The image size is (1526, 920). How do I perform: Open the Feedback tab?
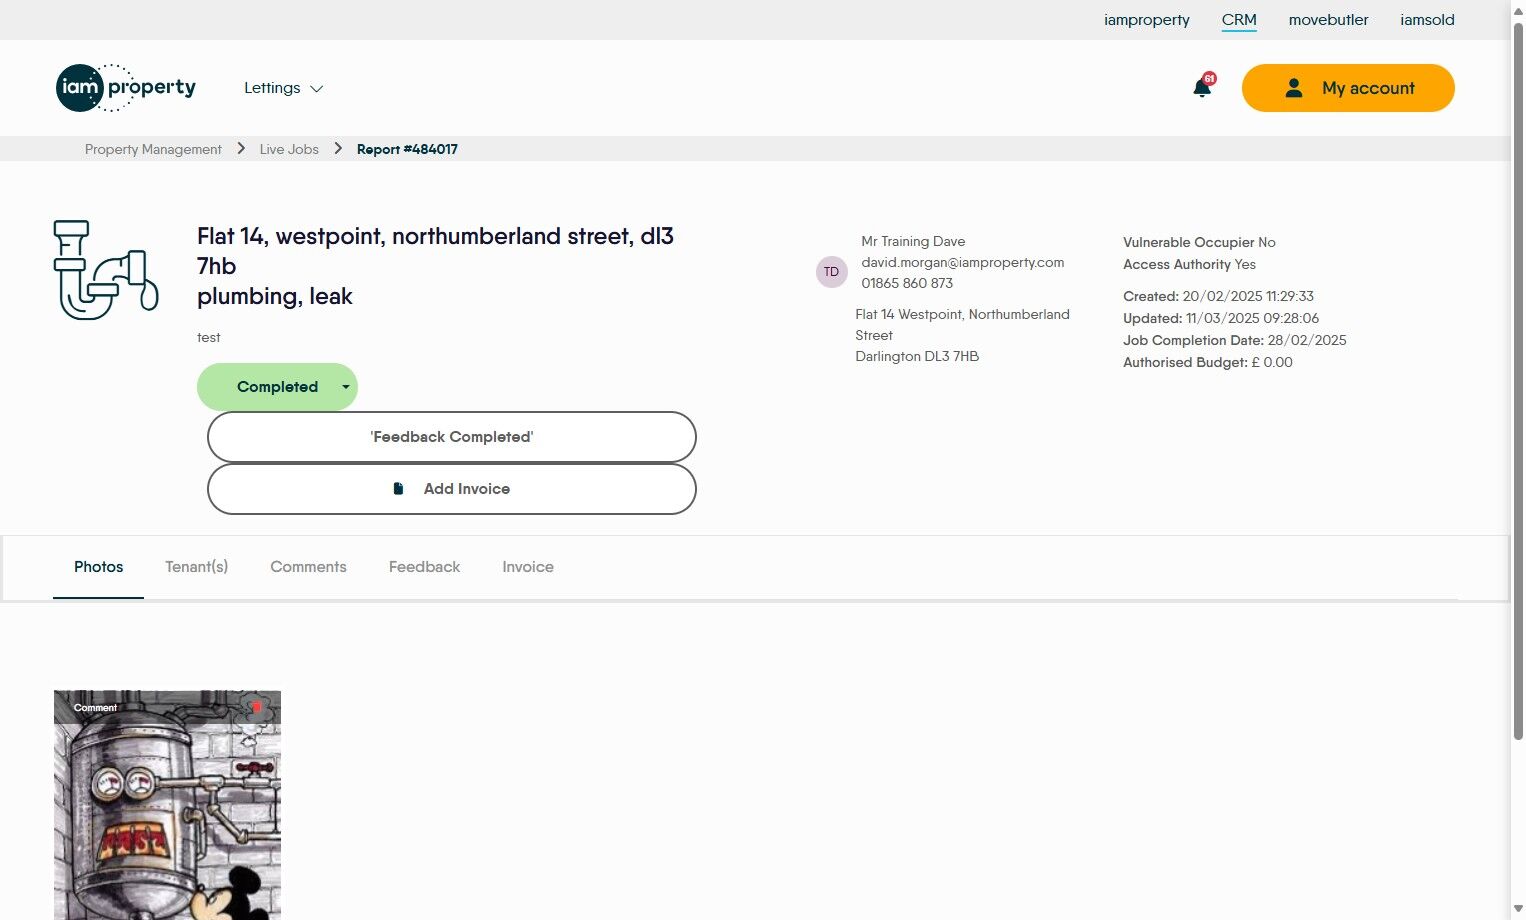[x=425, y=567]
